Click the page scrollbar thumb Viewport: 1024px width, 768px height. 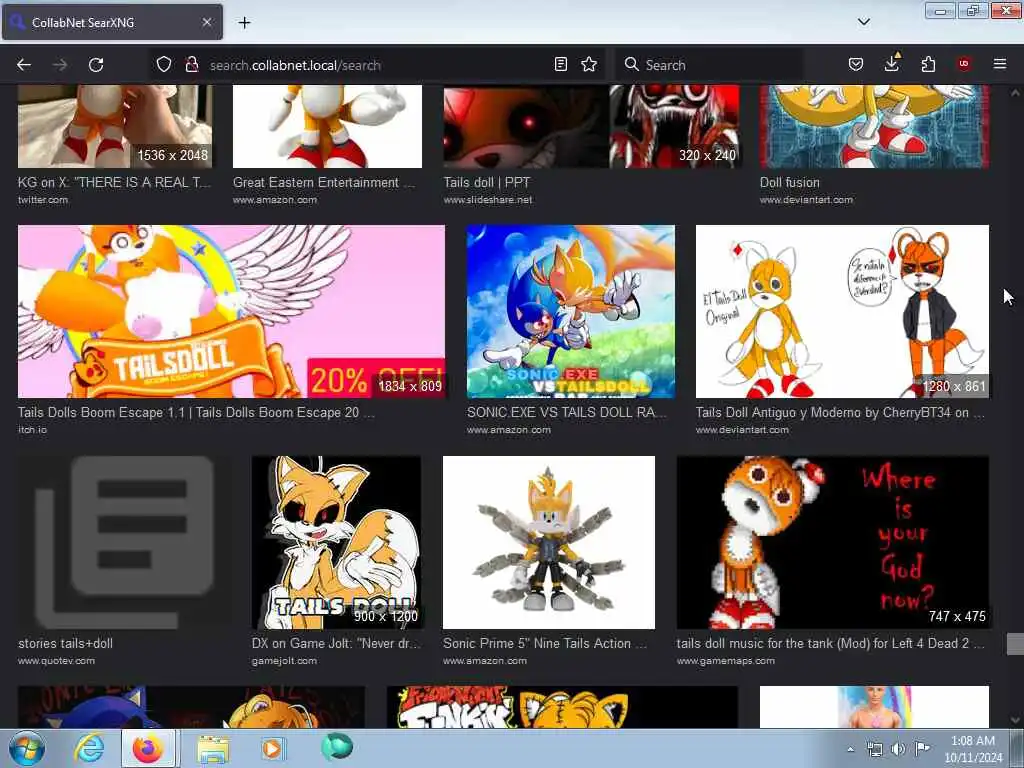tap(1015, 643)
